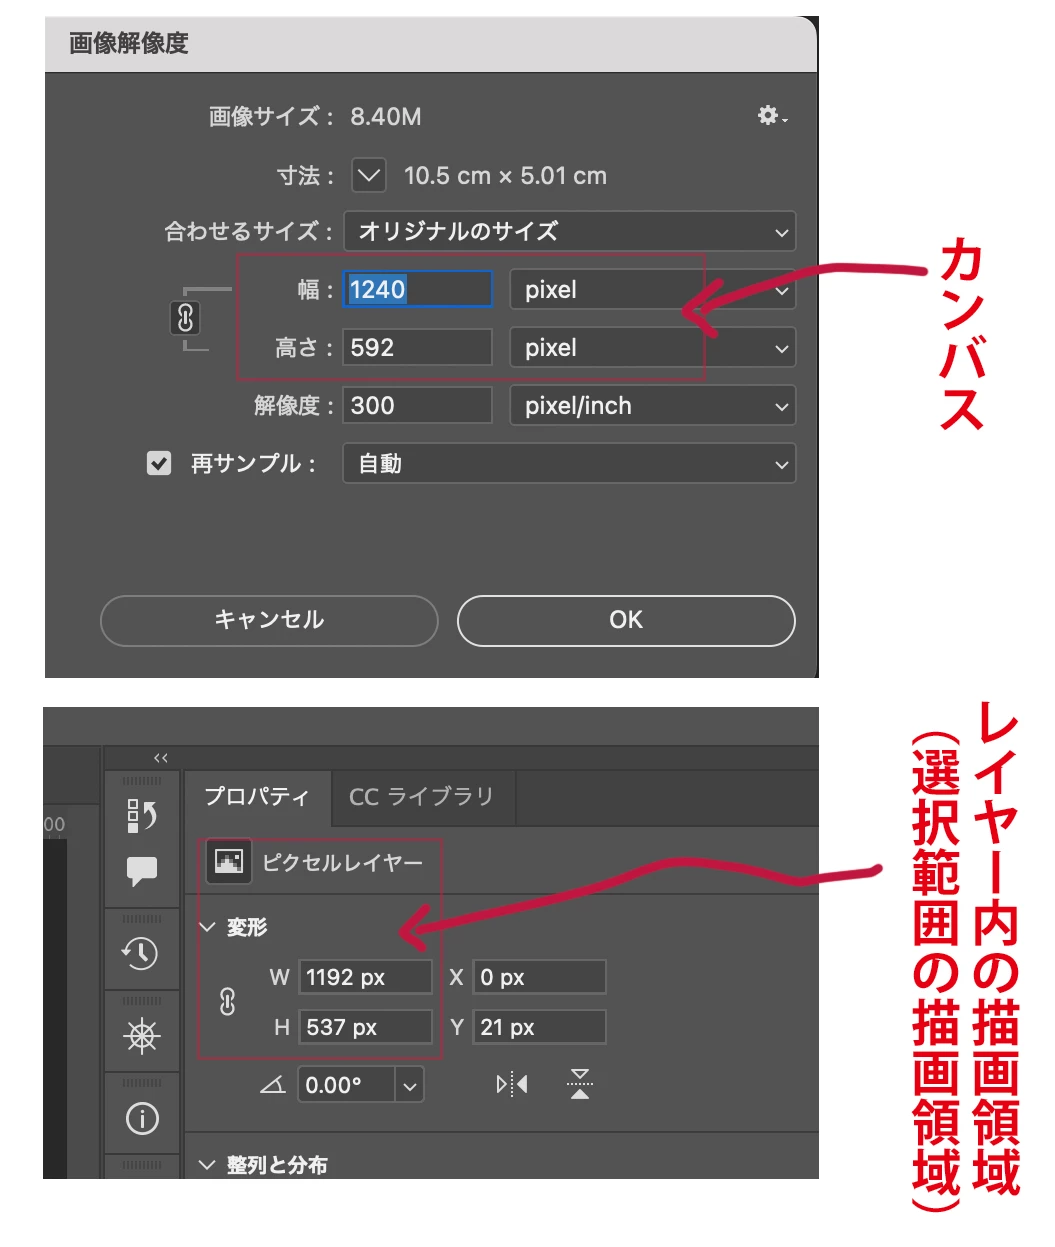Confirm the dialog with the OK button
Screen dimensions: 1055x1247
tap(626, 620)
